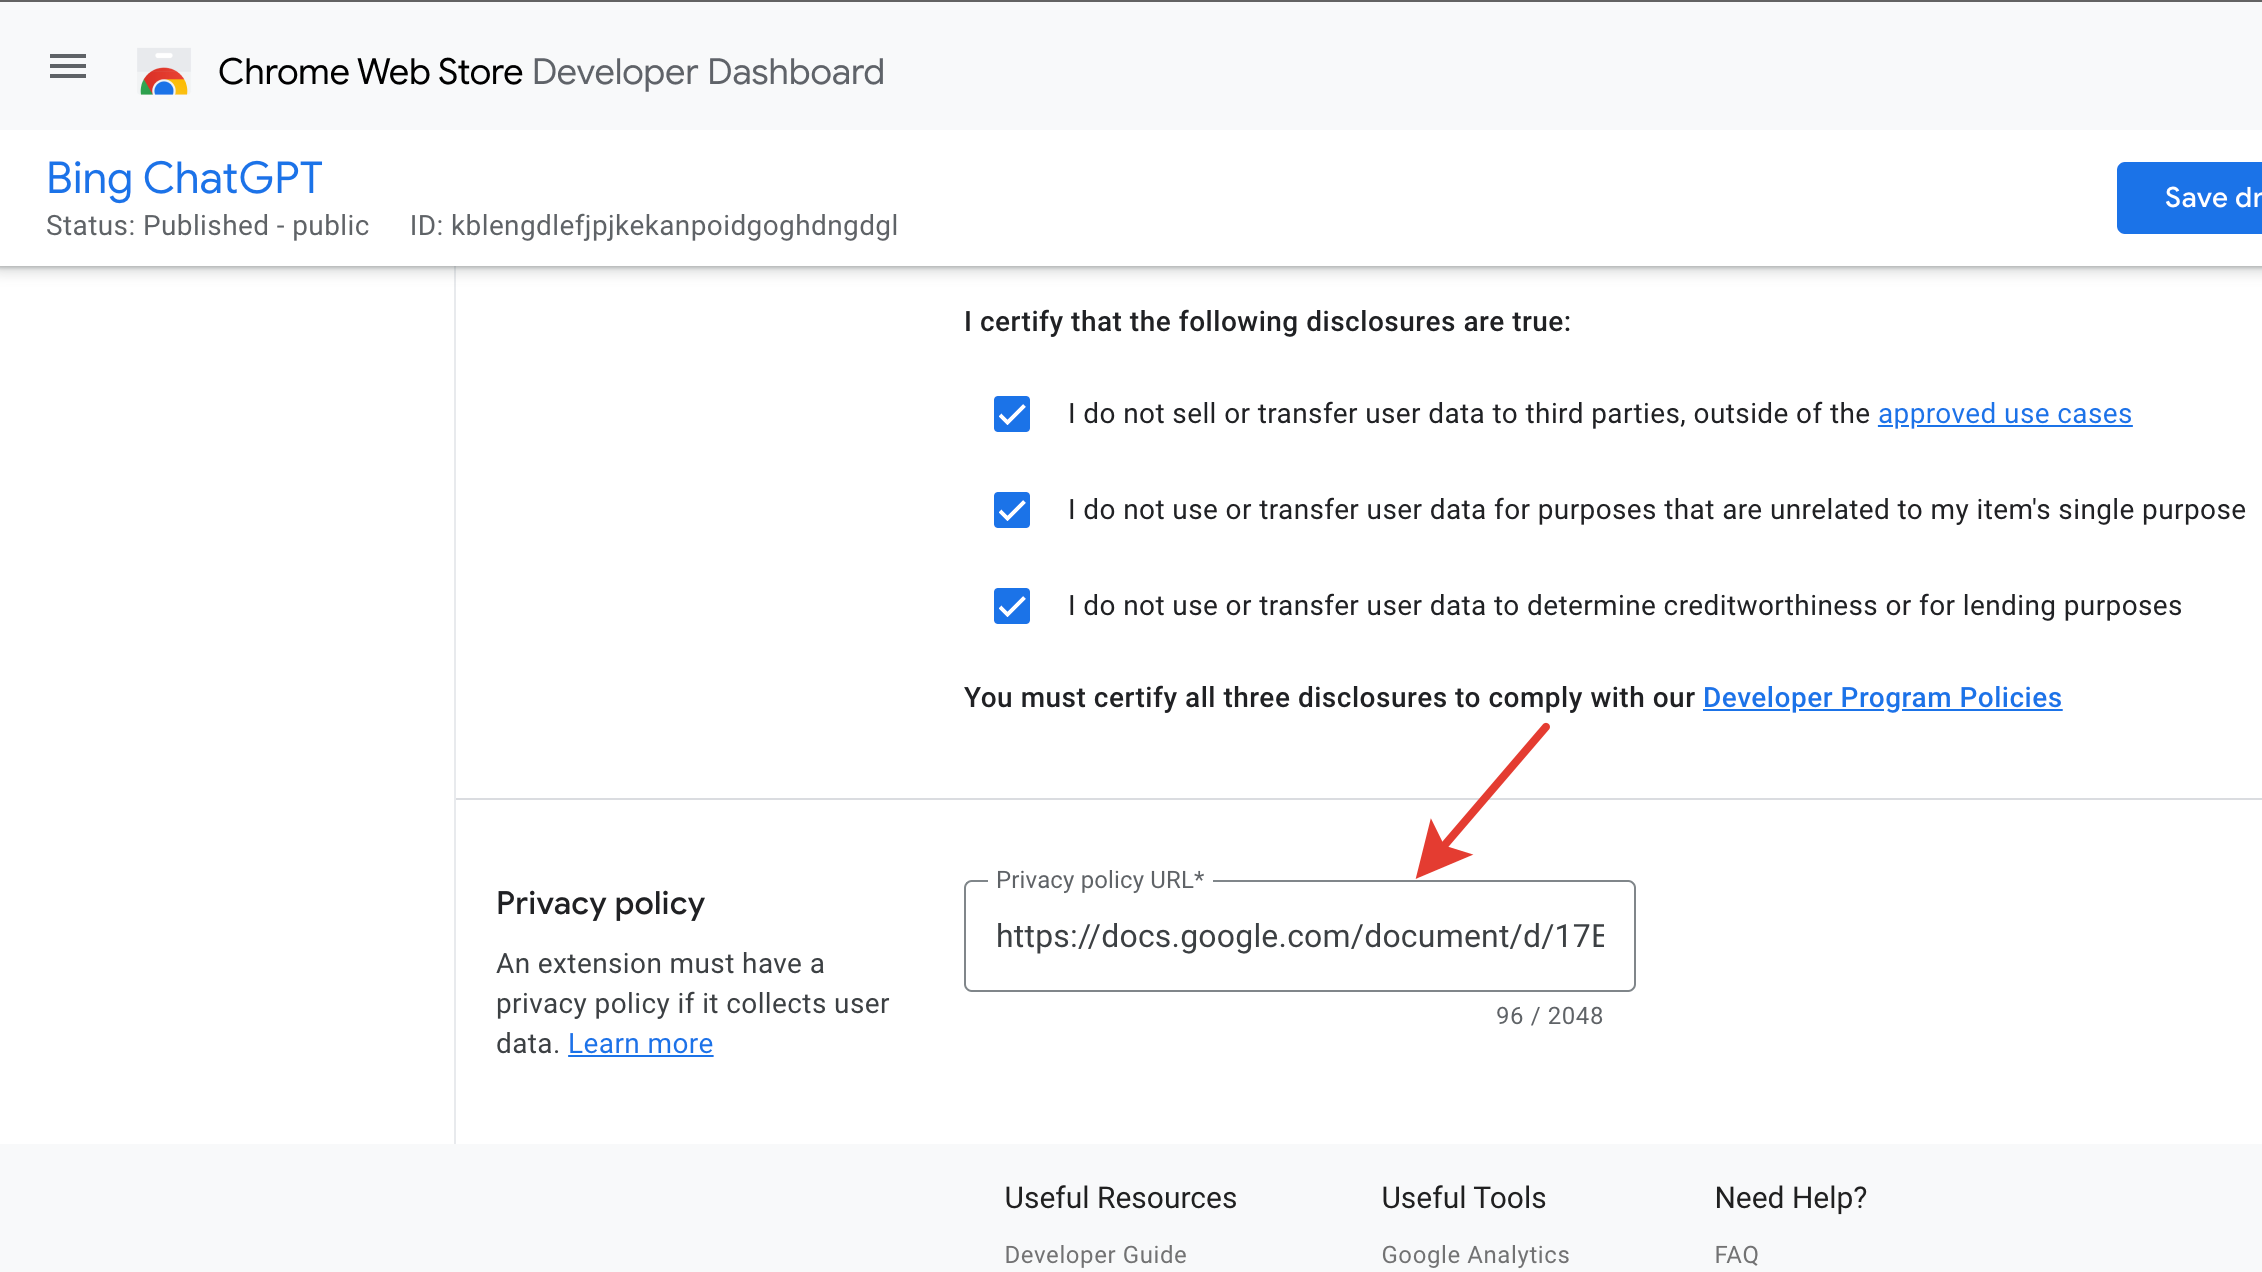The width and height of the screenshot is (2262, 1272).
Task: Uncheck the sell or transfer data disclosure
Action: (x=1012, y=414)
